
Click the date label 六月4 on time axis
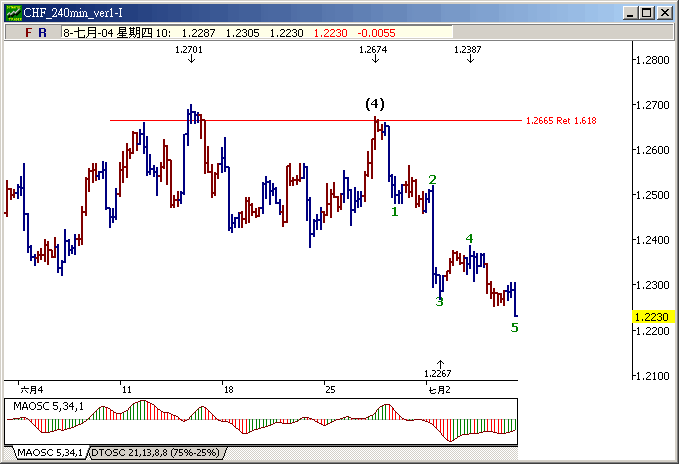tap(32, 390)
